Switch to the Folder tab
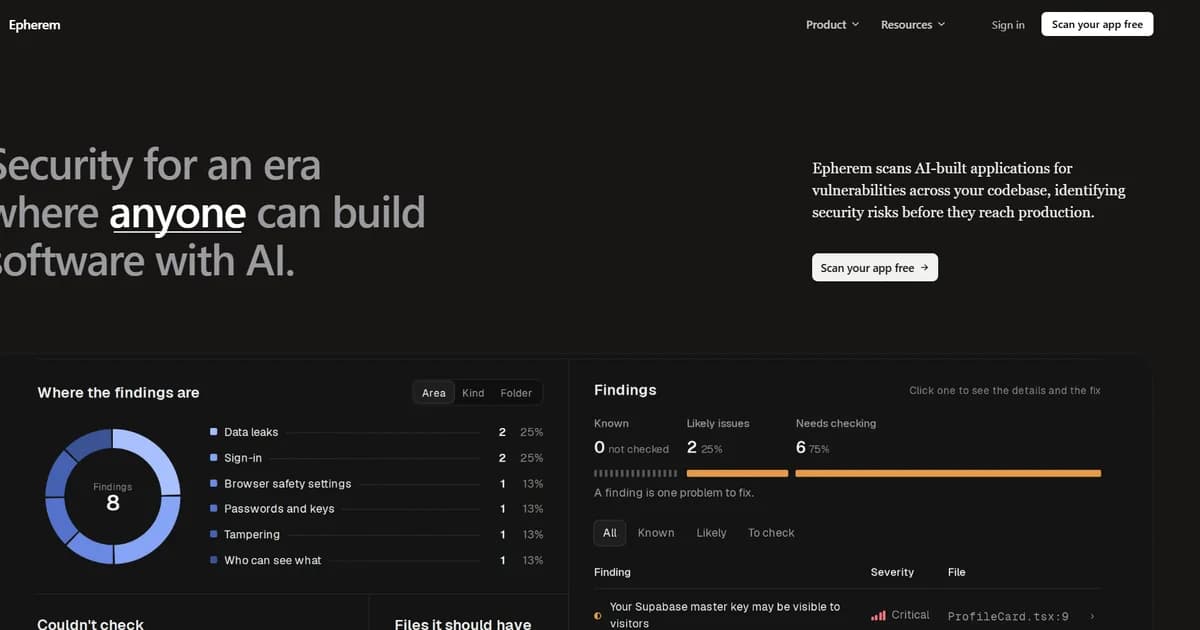The width and height of the screenshot is (1200, 630). (516, 393)
